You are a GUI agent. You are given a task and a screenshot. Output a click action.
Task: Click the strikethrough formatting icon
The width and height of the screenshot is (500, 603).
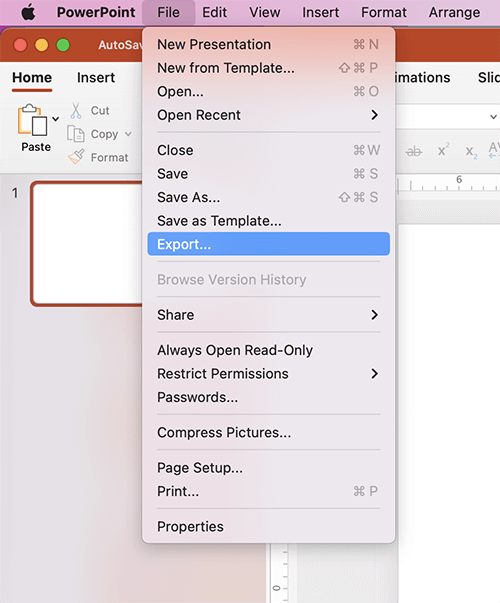coord(414,152)
